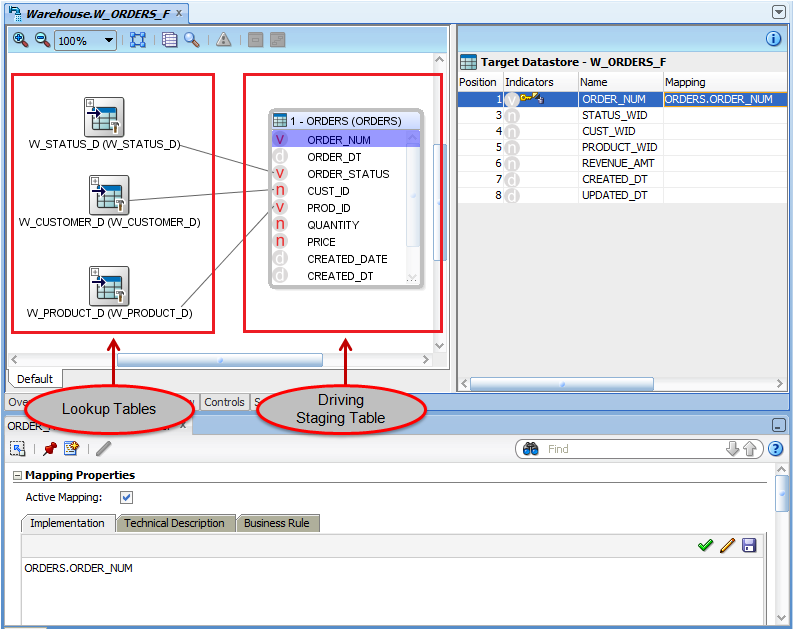
Task: Click the Find search field
Action: [630, 449]
